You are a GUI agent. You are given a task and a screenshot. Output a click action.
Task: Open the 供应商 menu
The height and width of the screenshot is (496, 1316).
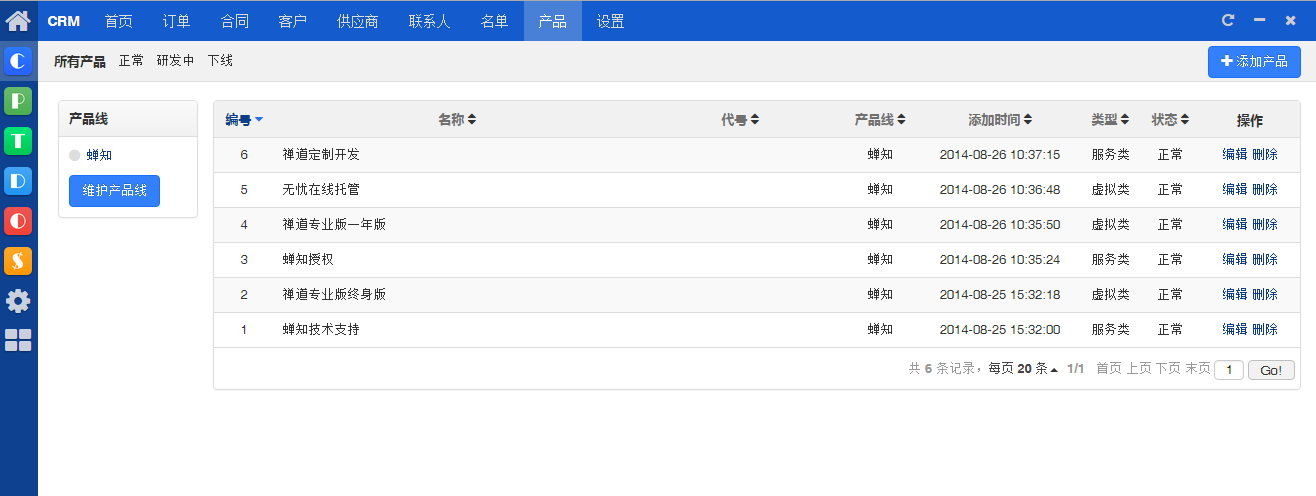[357, 21]
